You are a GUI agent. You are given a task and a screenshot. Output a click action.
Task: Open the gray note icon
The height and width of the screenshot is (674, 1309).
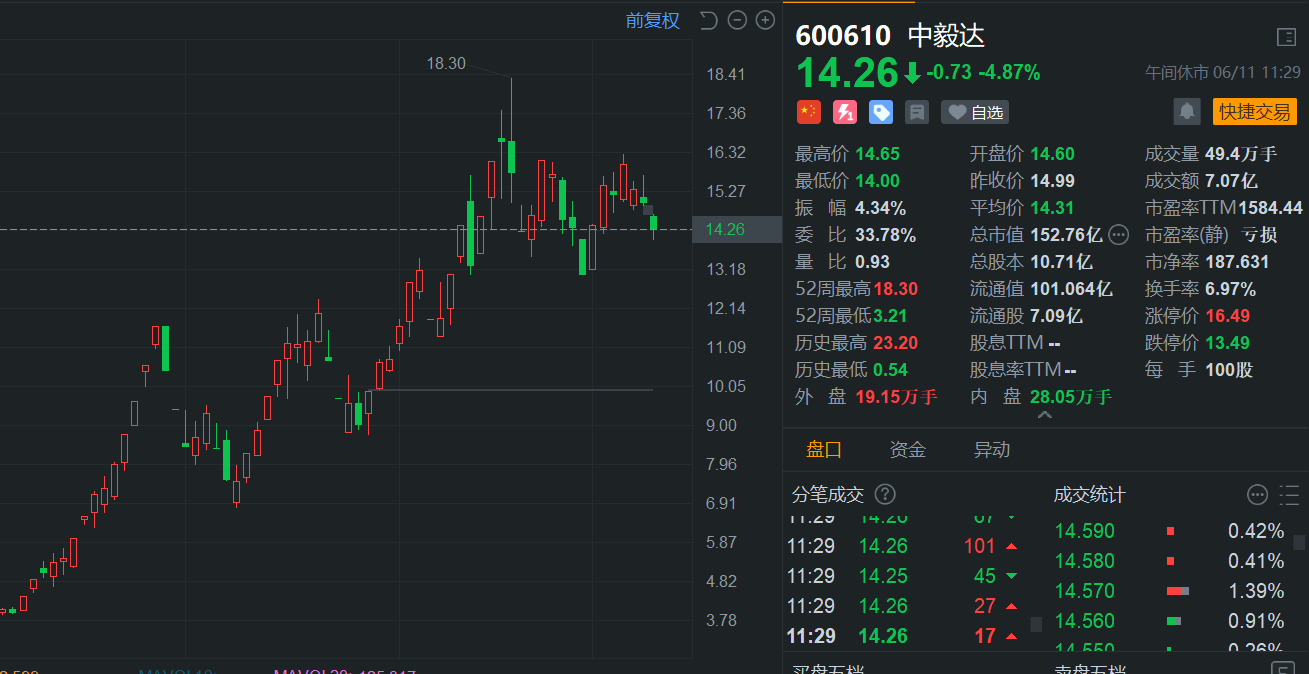[917, 112]
